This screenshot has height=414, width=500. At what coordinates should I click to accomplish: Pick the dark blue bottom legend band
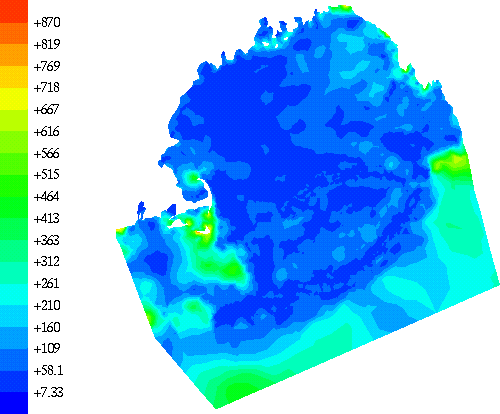click(x=14, y=403)
